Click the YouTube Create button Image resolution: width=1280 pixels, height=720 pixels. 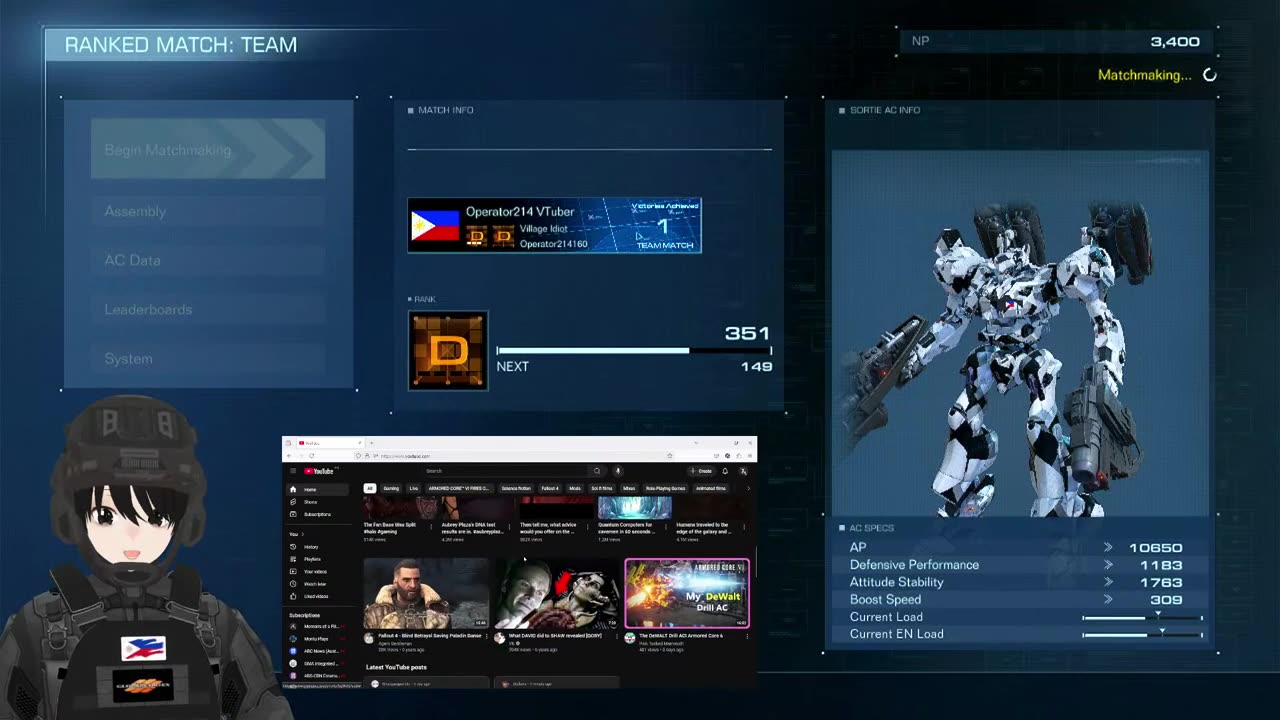[702, 471]
